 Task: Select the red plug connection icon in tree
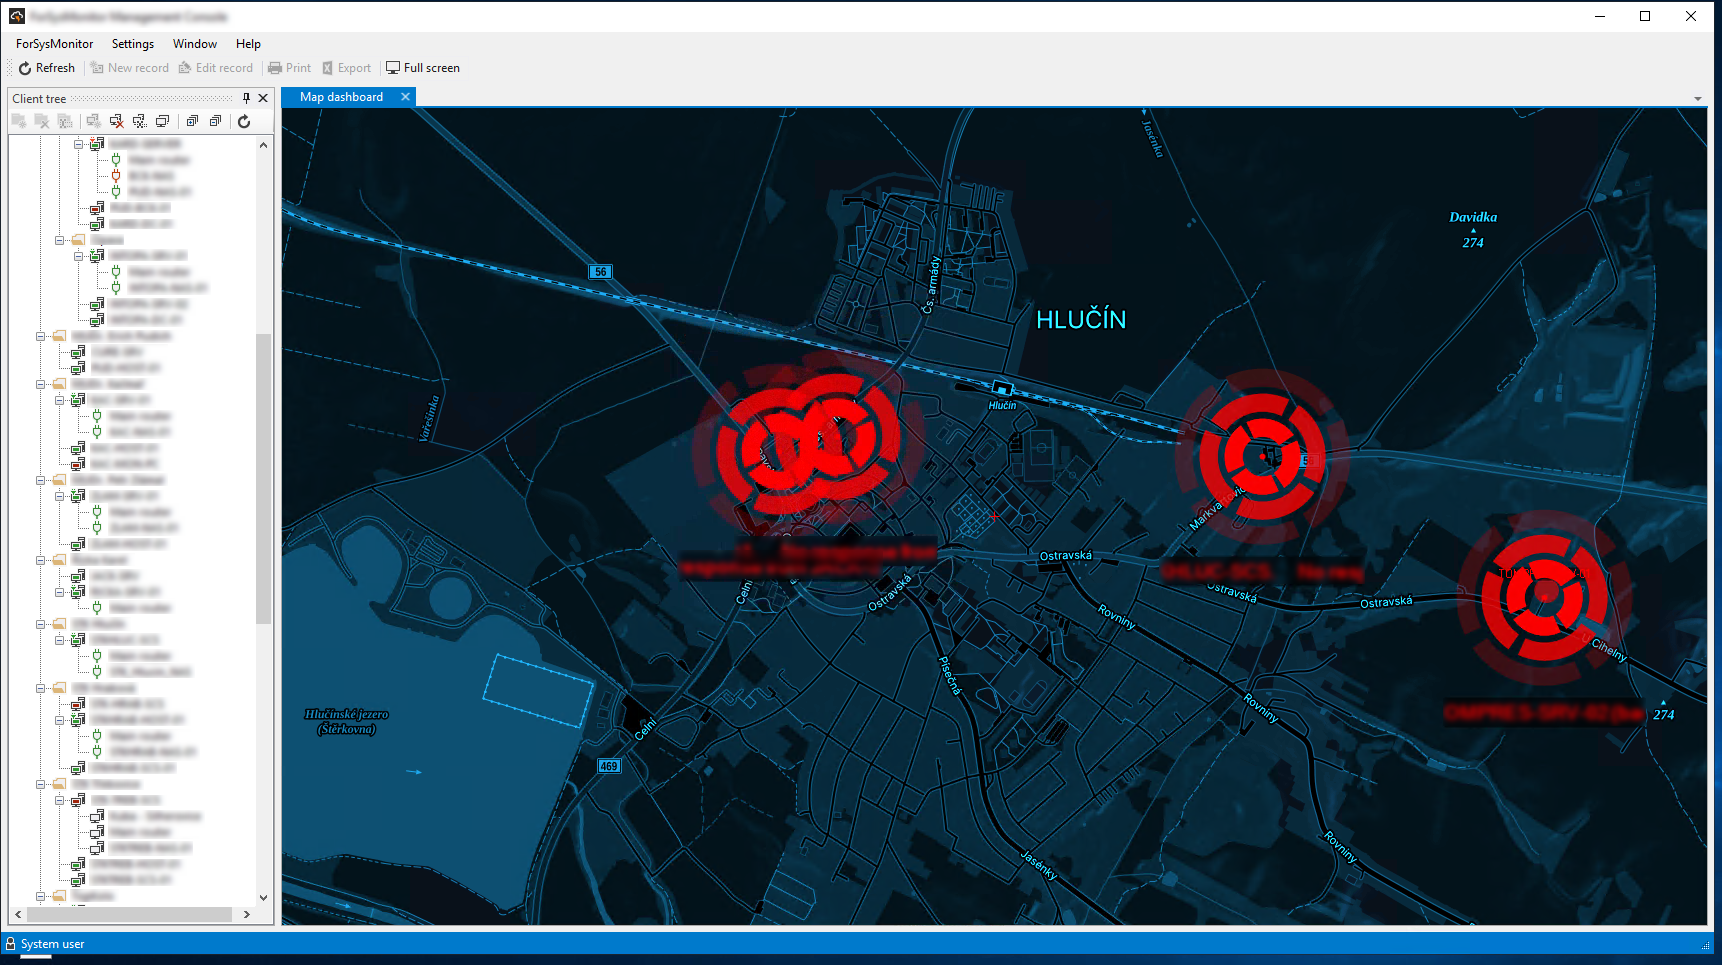coord(116,176)
